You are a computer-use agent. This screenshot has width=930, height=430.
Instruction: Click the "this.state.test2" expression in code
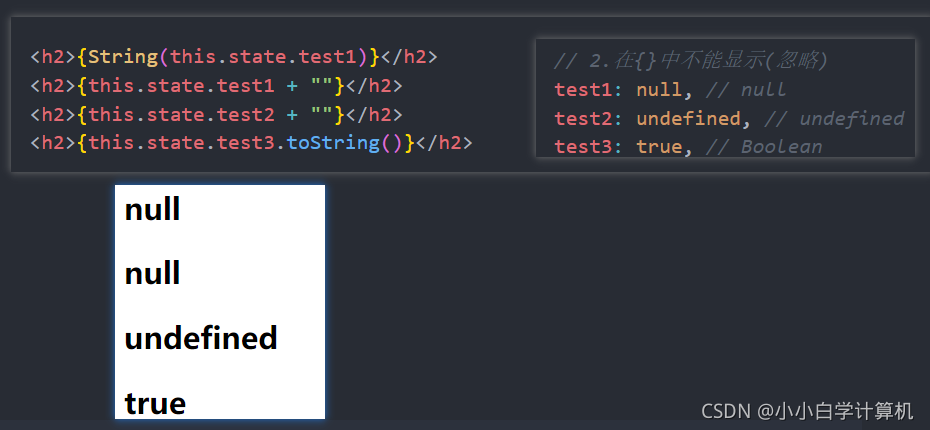click(x=181, y=114)
